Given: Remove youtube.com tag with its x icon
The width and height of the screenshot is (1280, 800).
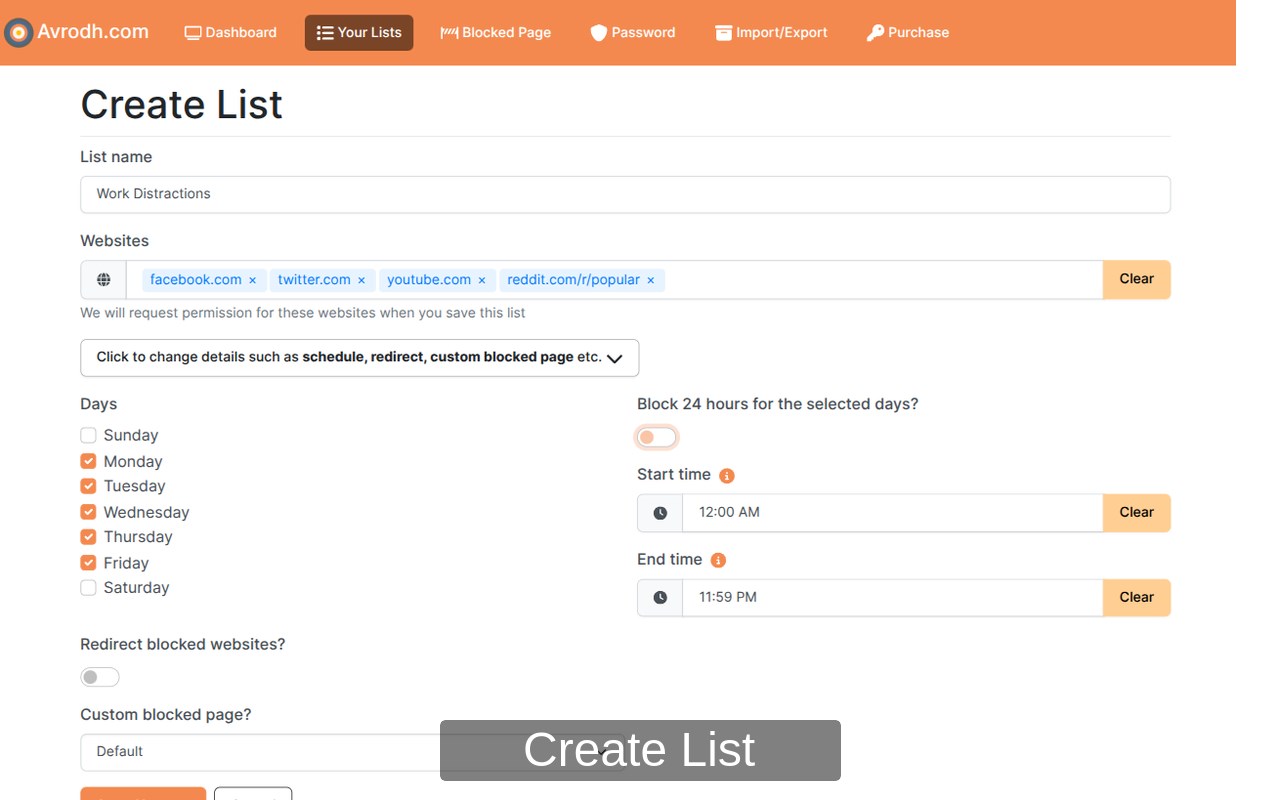Looking at the screenshot, I should click(482, 281).
